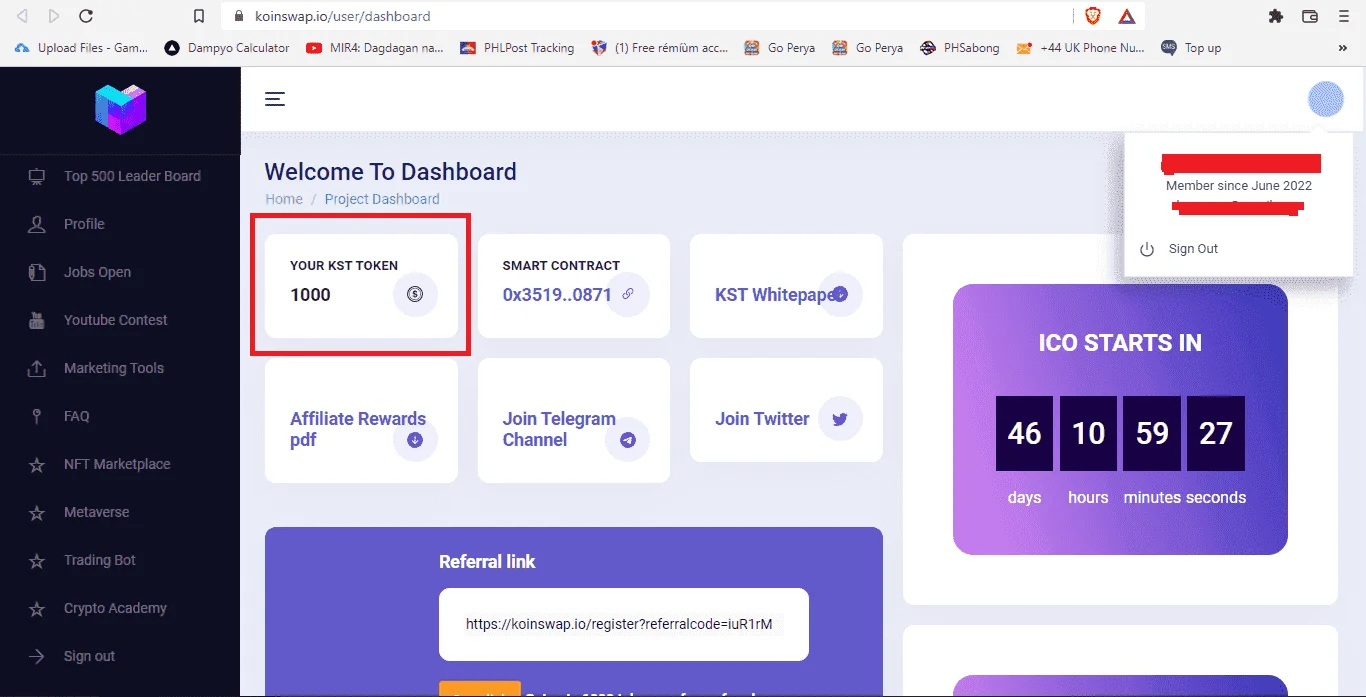Click the browser forward arrow
Screen dimensions: 1366x697
[x=53, y=16]
